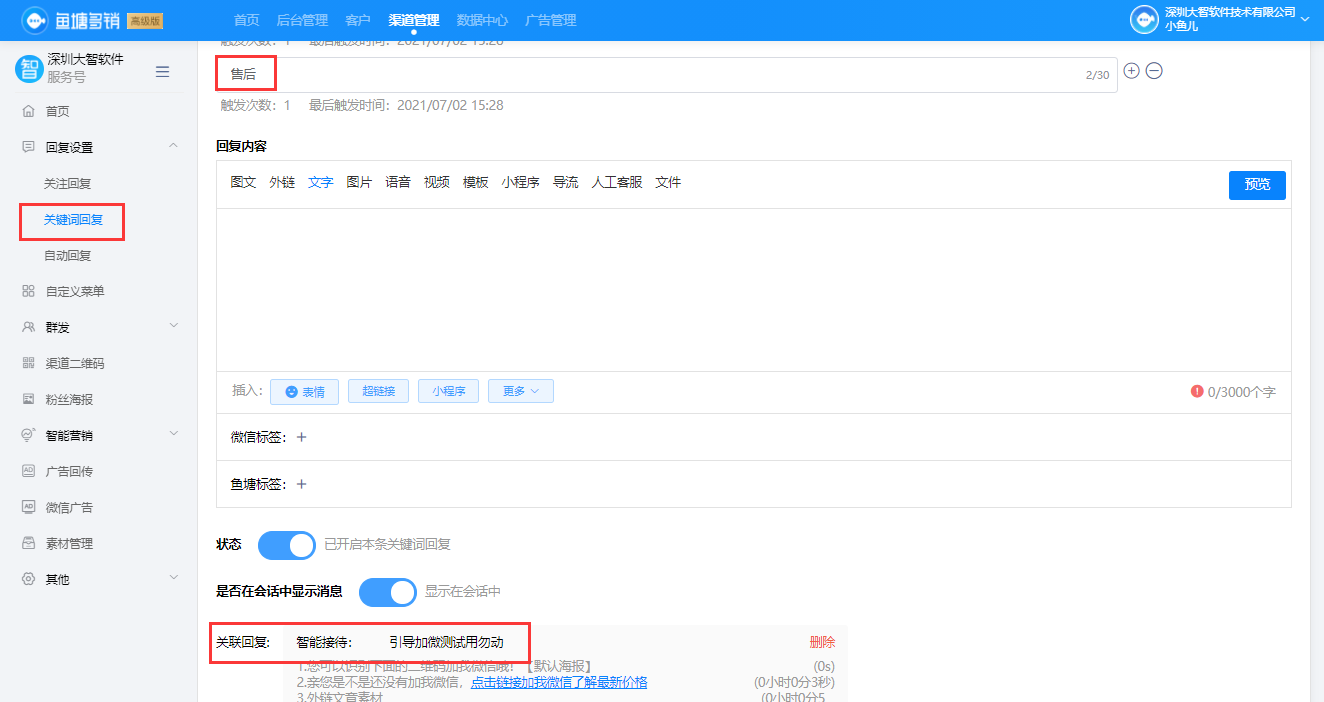Click the 素材管理 box icon
The image size is (1324, 702).
point(28,543)
